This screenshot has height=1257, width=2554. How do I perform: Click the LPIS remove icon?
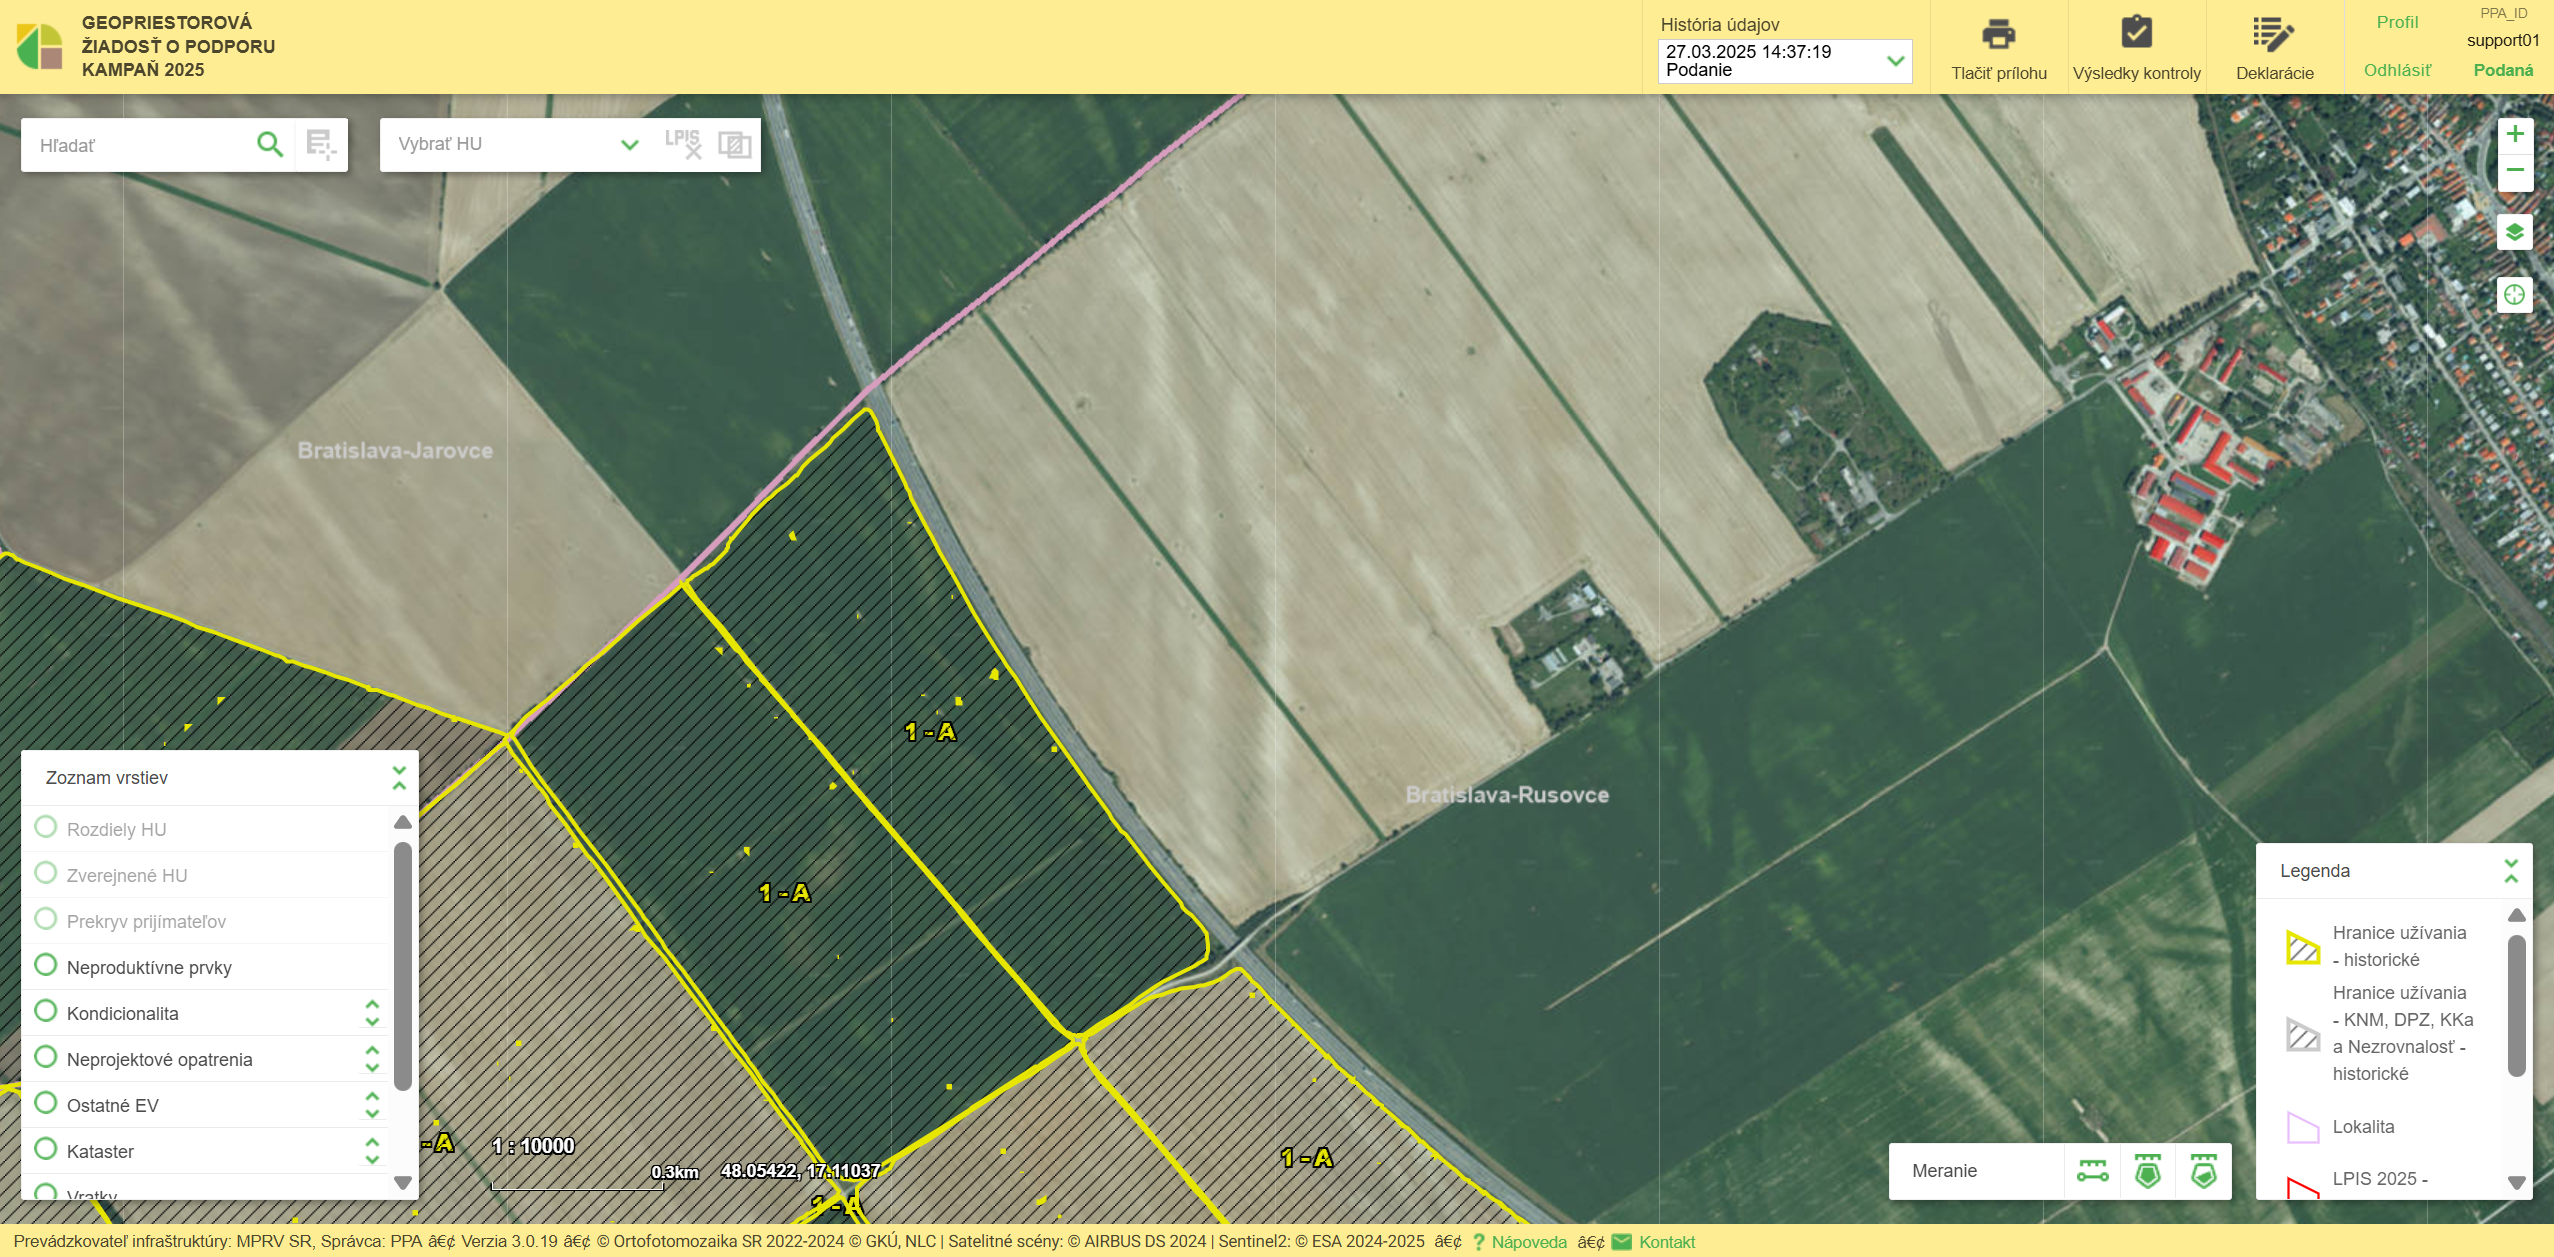point(683,144)
